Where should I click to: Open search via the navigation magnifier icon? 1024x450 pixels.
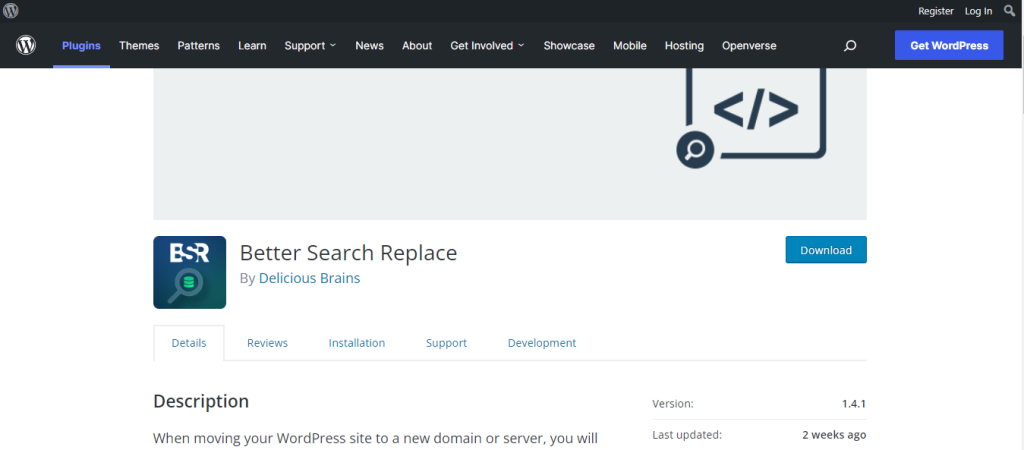coord(850,46)
